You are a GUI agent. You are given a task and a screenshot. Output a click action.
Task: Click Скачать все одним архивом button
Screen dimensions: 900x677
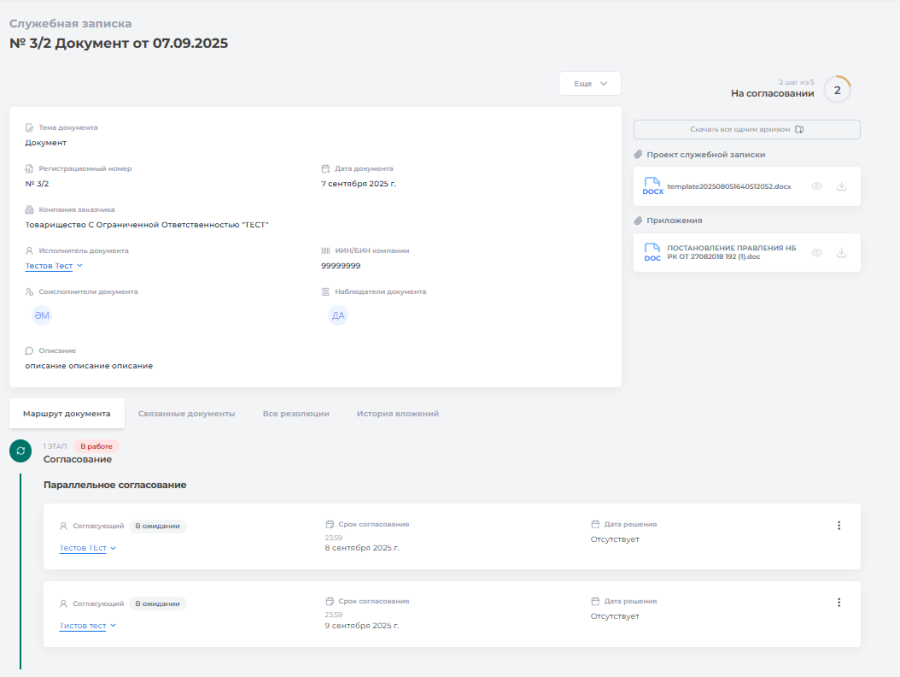tap(746, 129)
